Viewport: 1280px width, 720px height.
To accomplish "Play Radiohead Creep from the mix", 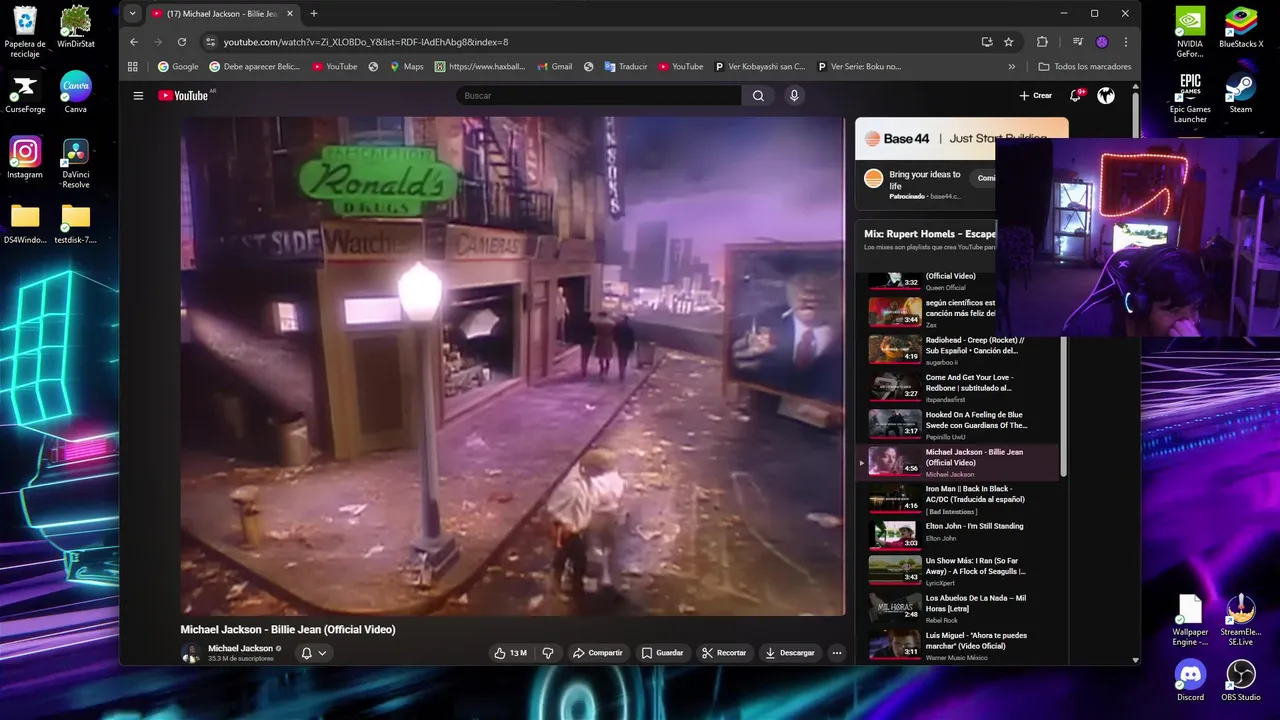I will point(958,349).
